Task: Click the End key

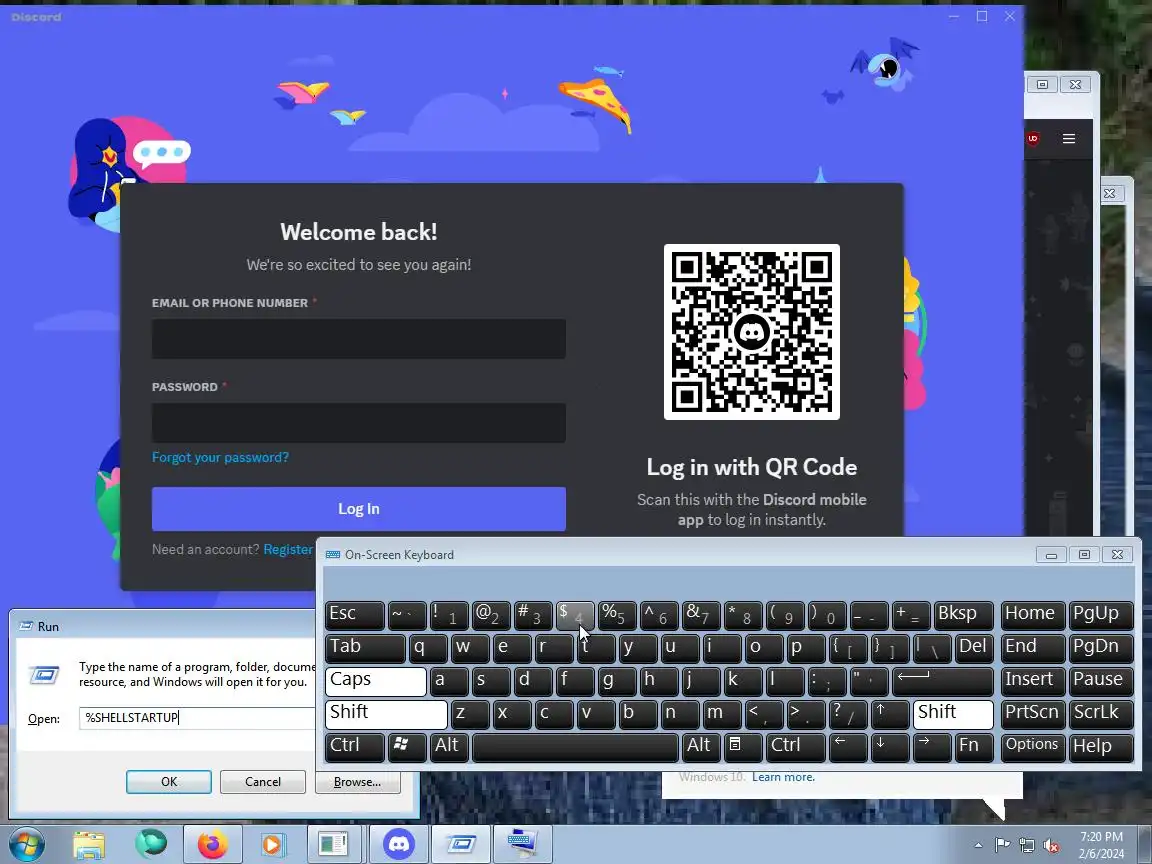Action: [1032, 648]
